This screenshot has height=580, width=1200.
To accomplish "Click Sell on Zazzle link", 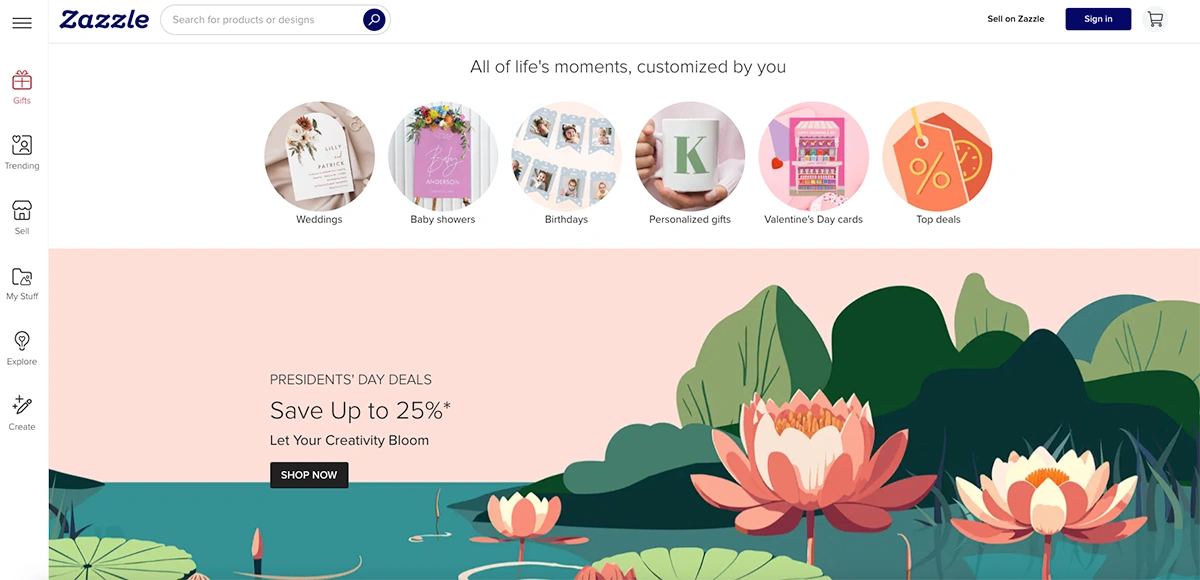I will click(x=1016, y=19).
